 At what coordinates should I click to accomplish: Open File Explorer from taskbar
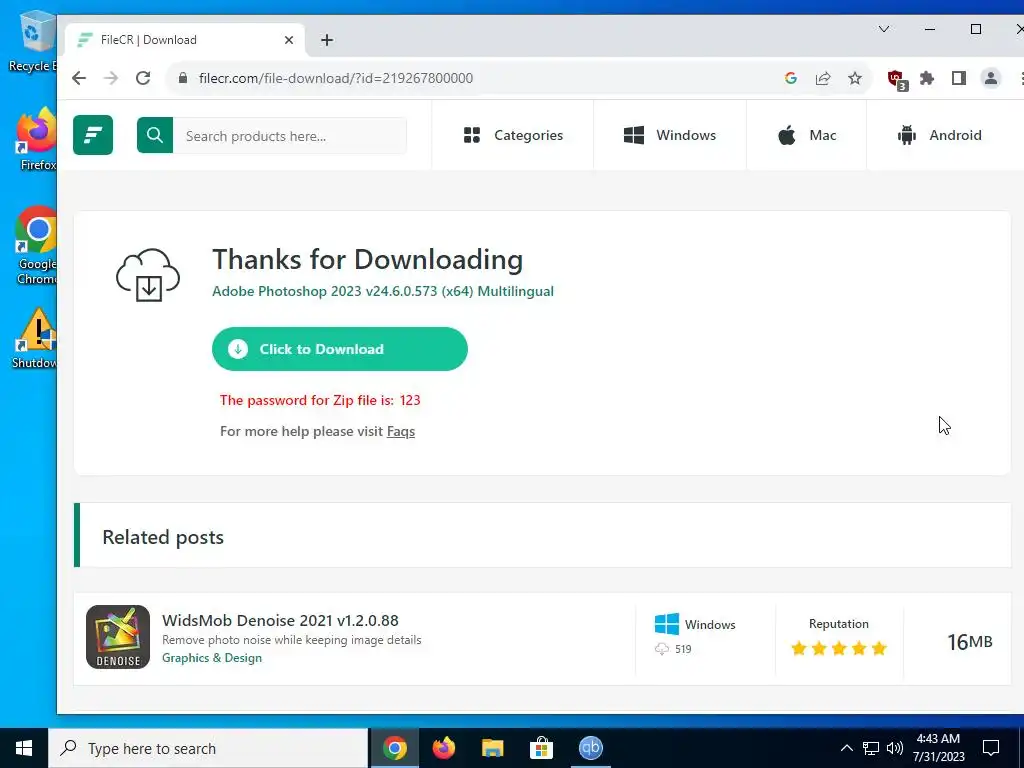(492, 748)
